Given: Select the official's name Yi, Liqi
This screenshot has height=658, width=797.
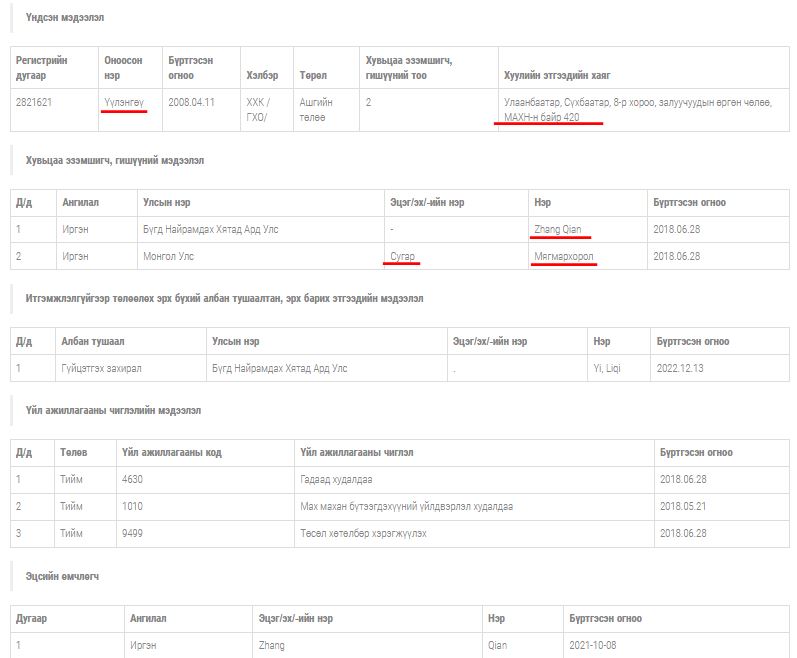Looking at the screenshot, I should (606, 368).
